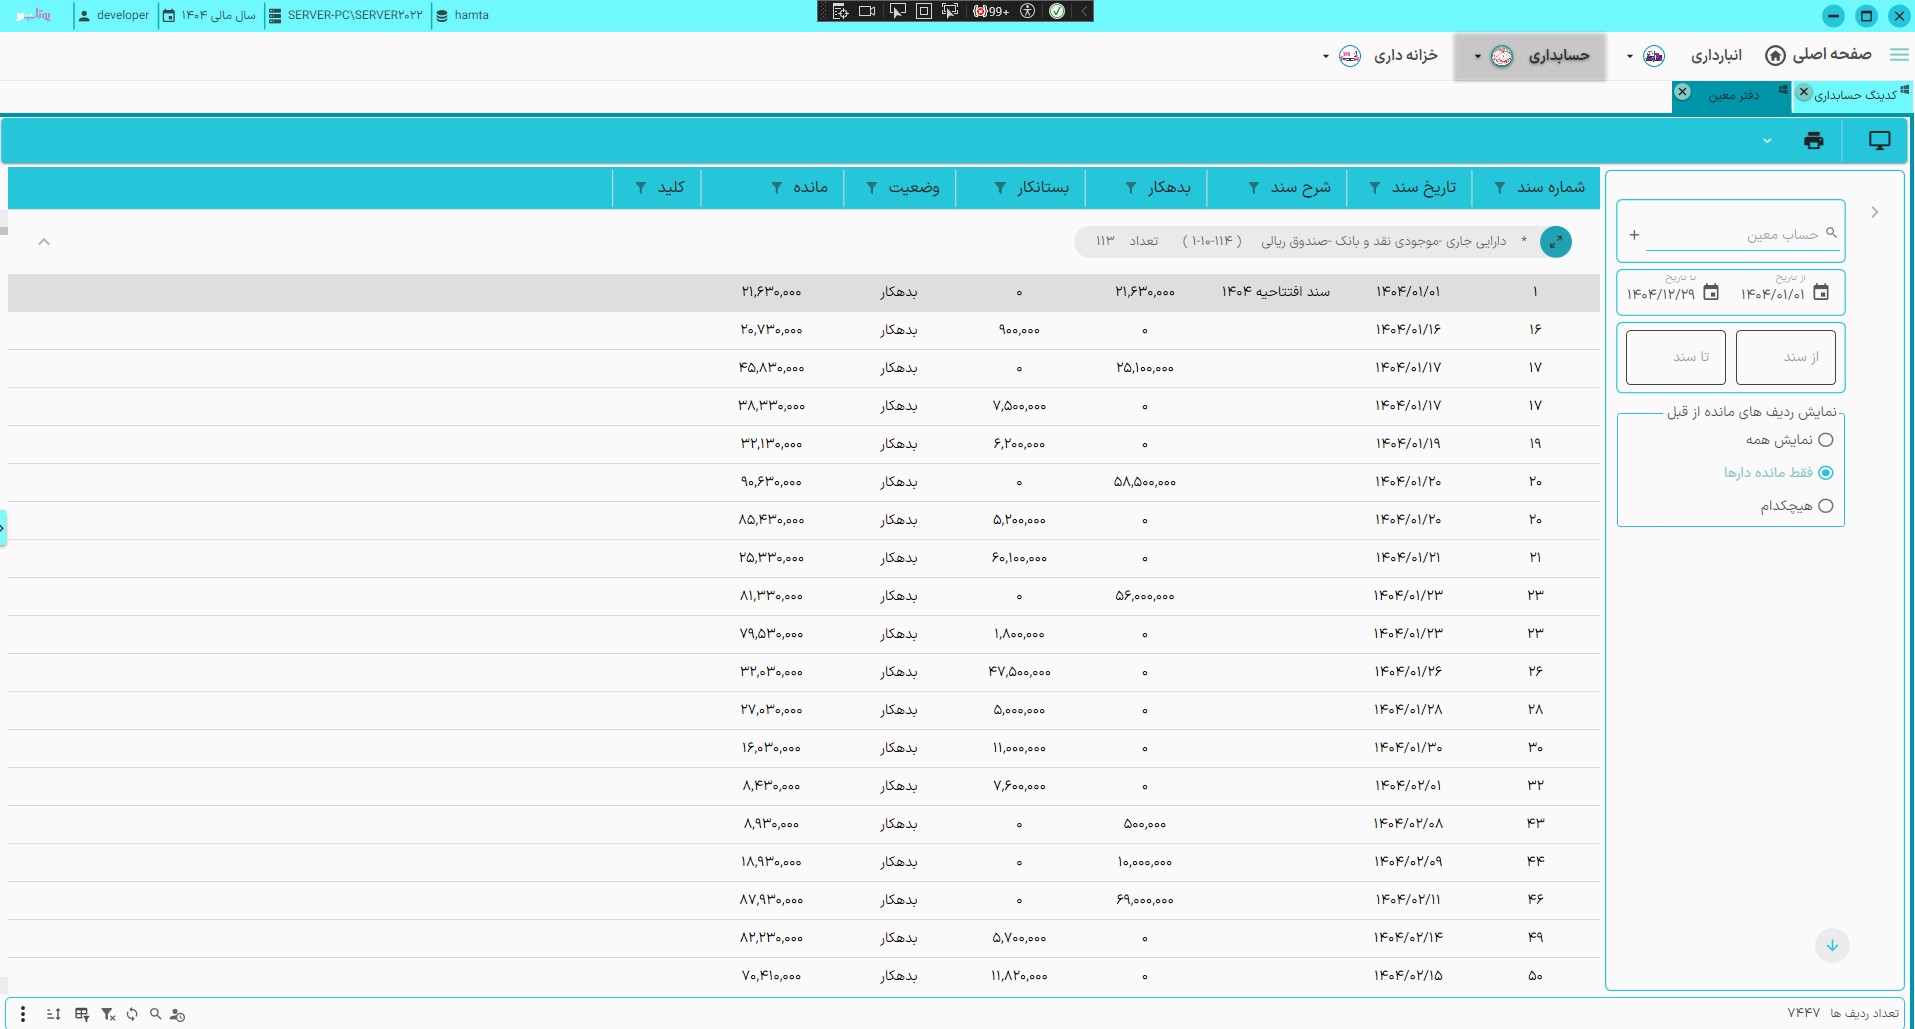Click the refresh icon in bottom bar
Image resolution: width=1915 pixels, height=1029 pixels.
point(132,1014)
